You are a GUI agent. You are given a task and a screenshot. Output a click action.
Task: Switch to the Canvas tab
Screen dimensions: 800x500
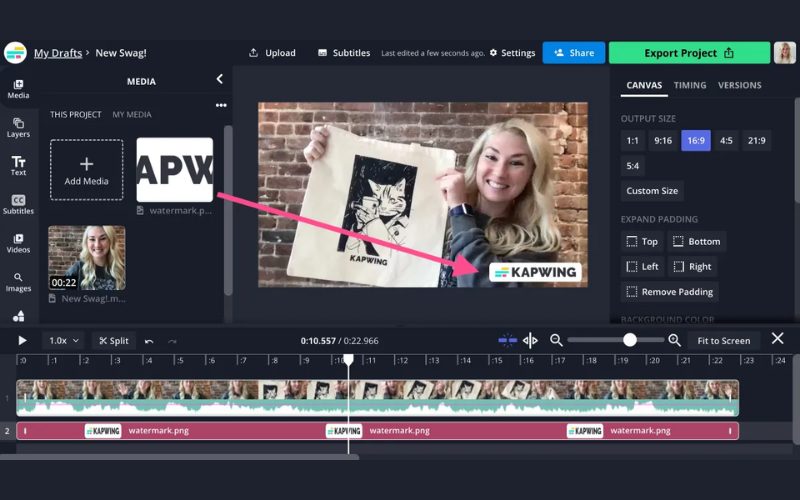644,85
